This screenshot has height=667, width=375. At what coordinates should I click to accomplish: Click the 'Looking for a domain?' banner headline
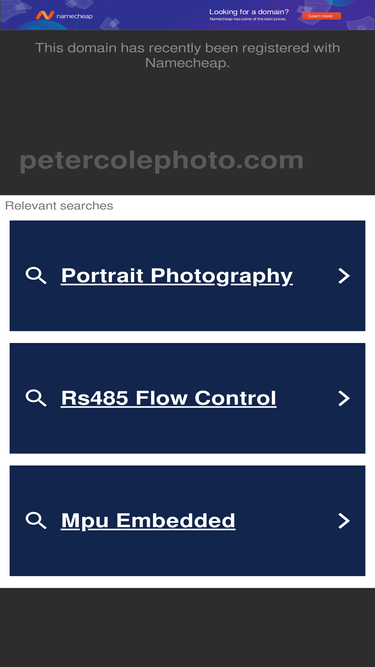point(249,11)
